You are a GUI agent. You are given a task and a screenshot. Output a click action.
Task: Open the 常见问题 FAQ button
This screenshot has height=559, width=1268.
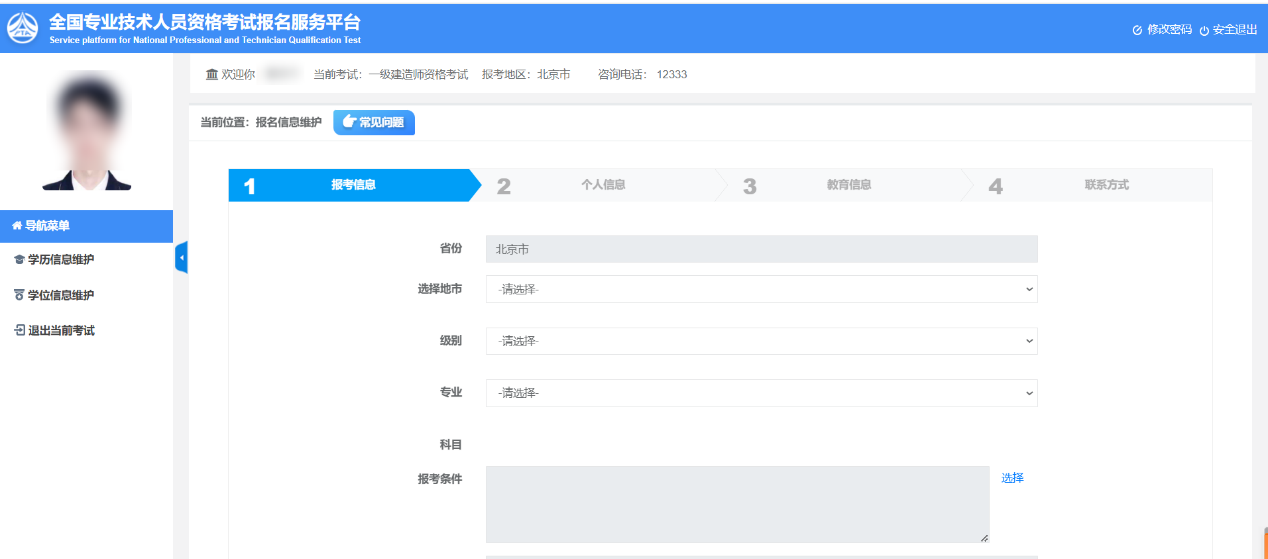point(374,122)
